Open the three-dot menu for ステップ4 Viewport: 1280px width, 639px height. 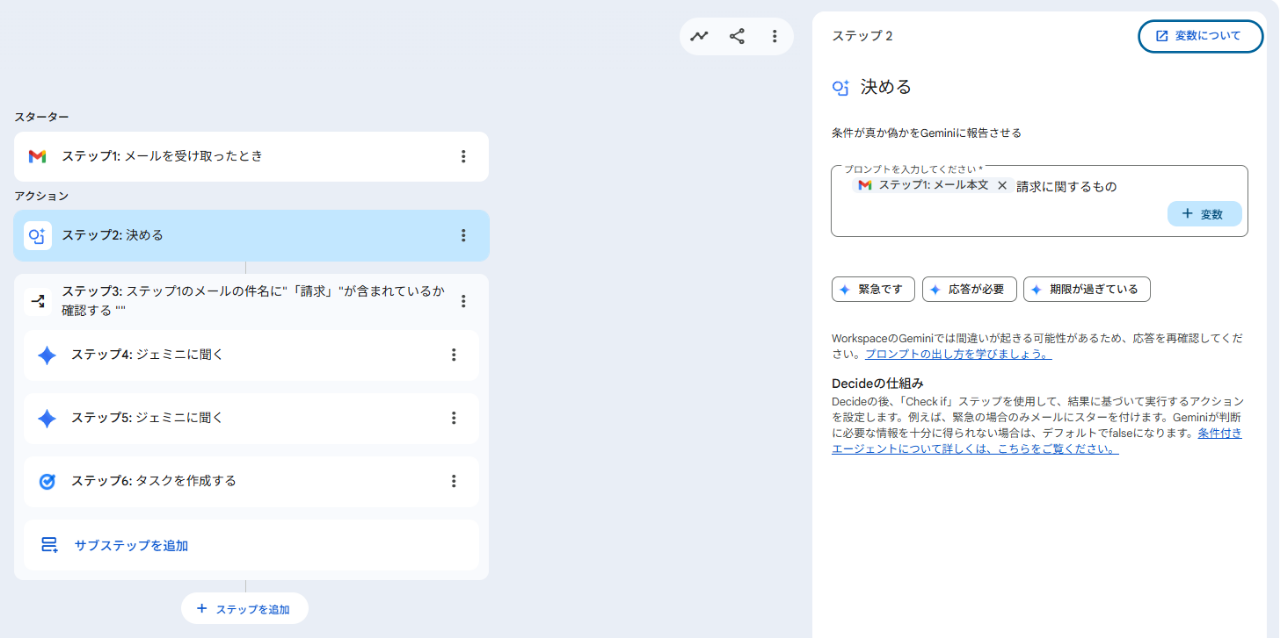tap(453, 355)
